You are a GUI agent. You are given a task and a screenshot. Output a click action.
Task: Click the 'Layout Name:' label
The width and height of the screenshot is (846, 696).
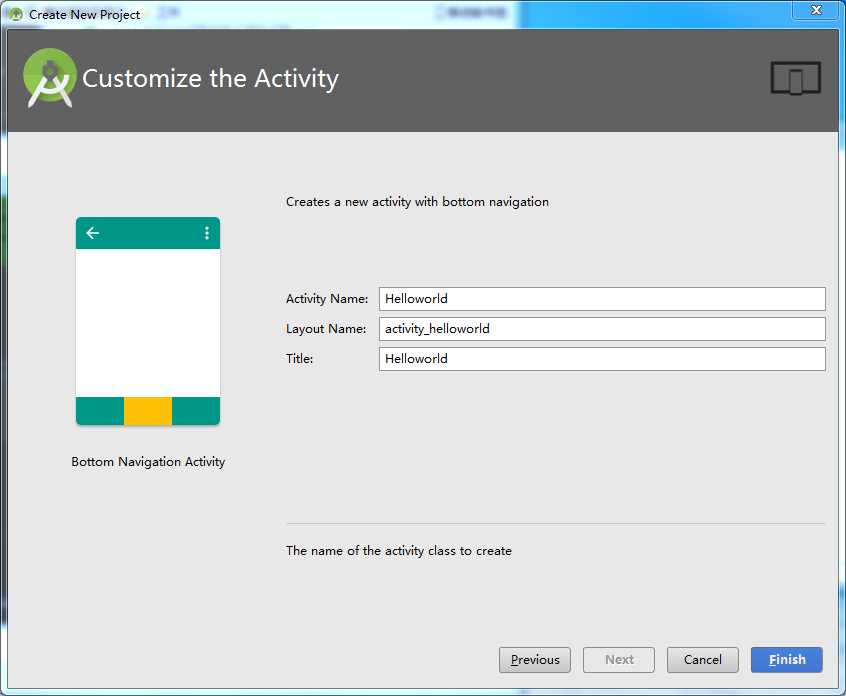click(x=326, y=329)
